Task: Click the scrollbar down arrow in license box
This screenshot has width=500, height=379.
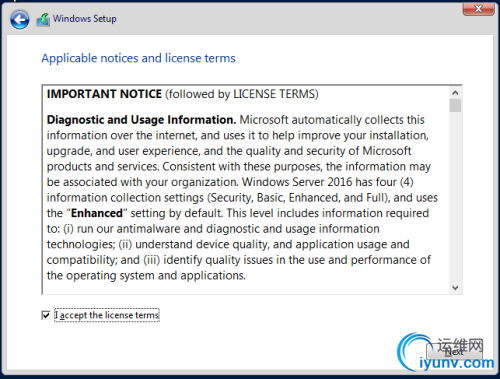Action: click(x=455, y=288)
